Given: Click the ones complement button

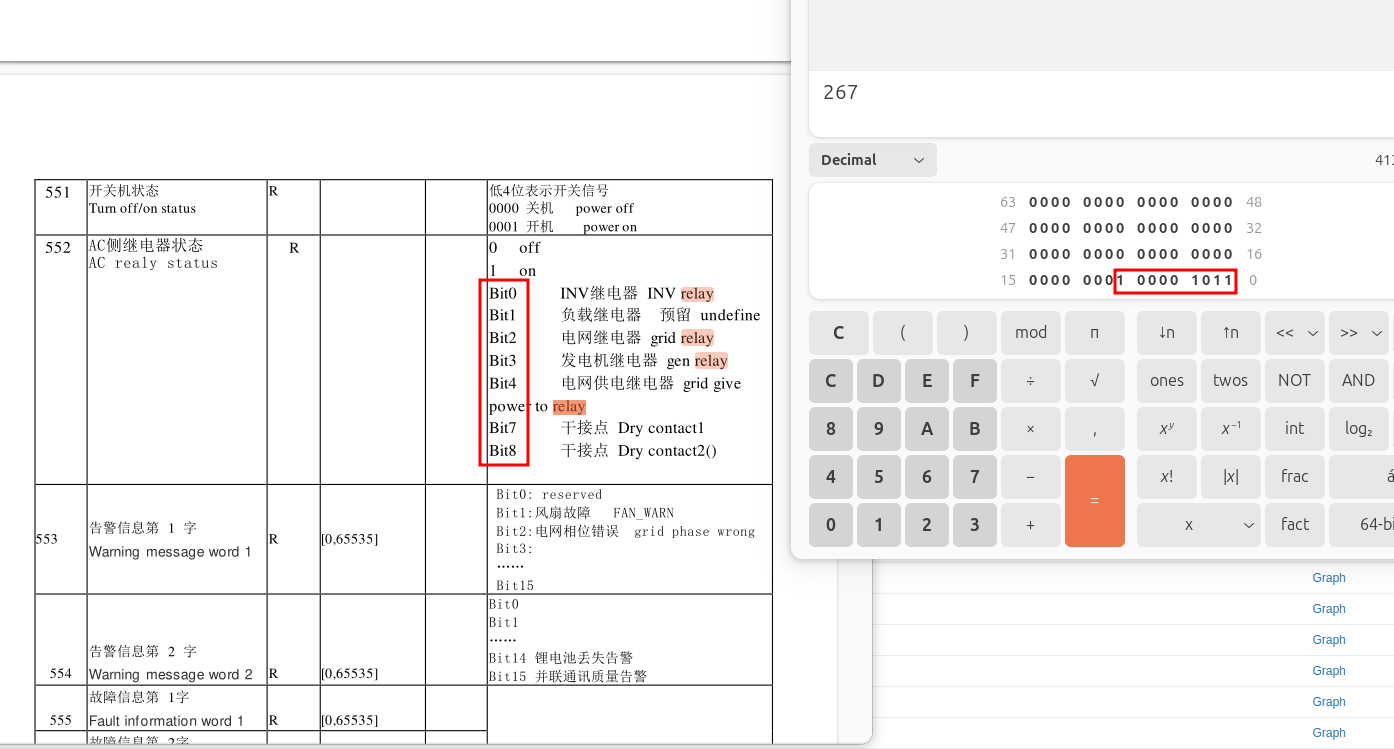Looking at the screenshot, I should coord(1166,381).
